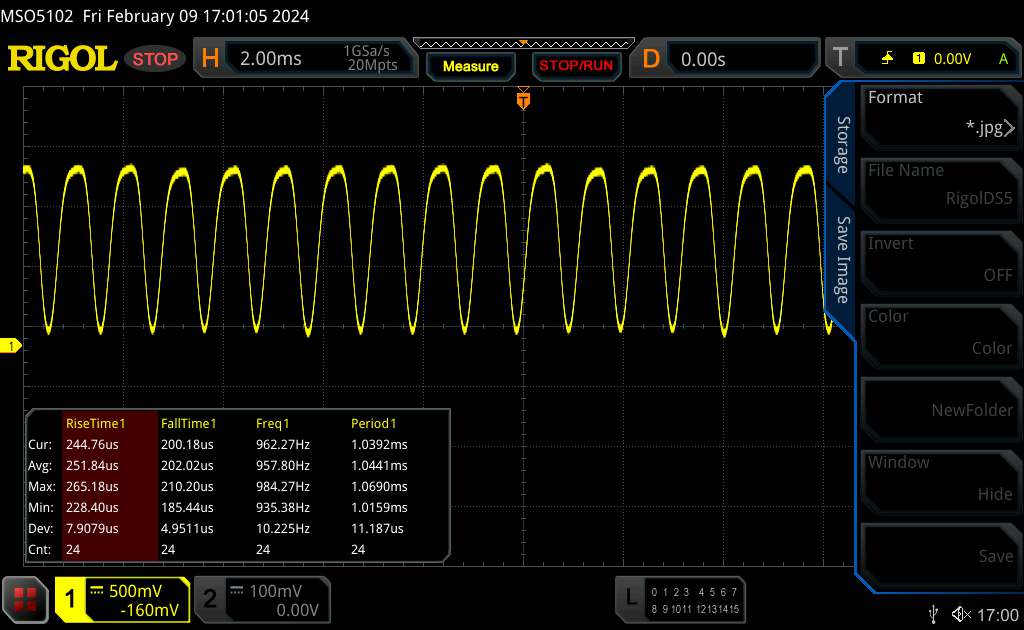The height and width of the screenshot is (630, 1024).
Task: Click the File Name RigolDS5 field
Action: [x=938, y=186]
